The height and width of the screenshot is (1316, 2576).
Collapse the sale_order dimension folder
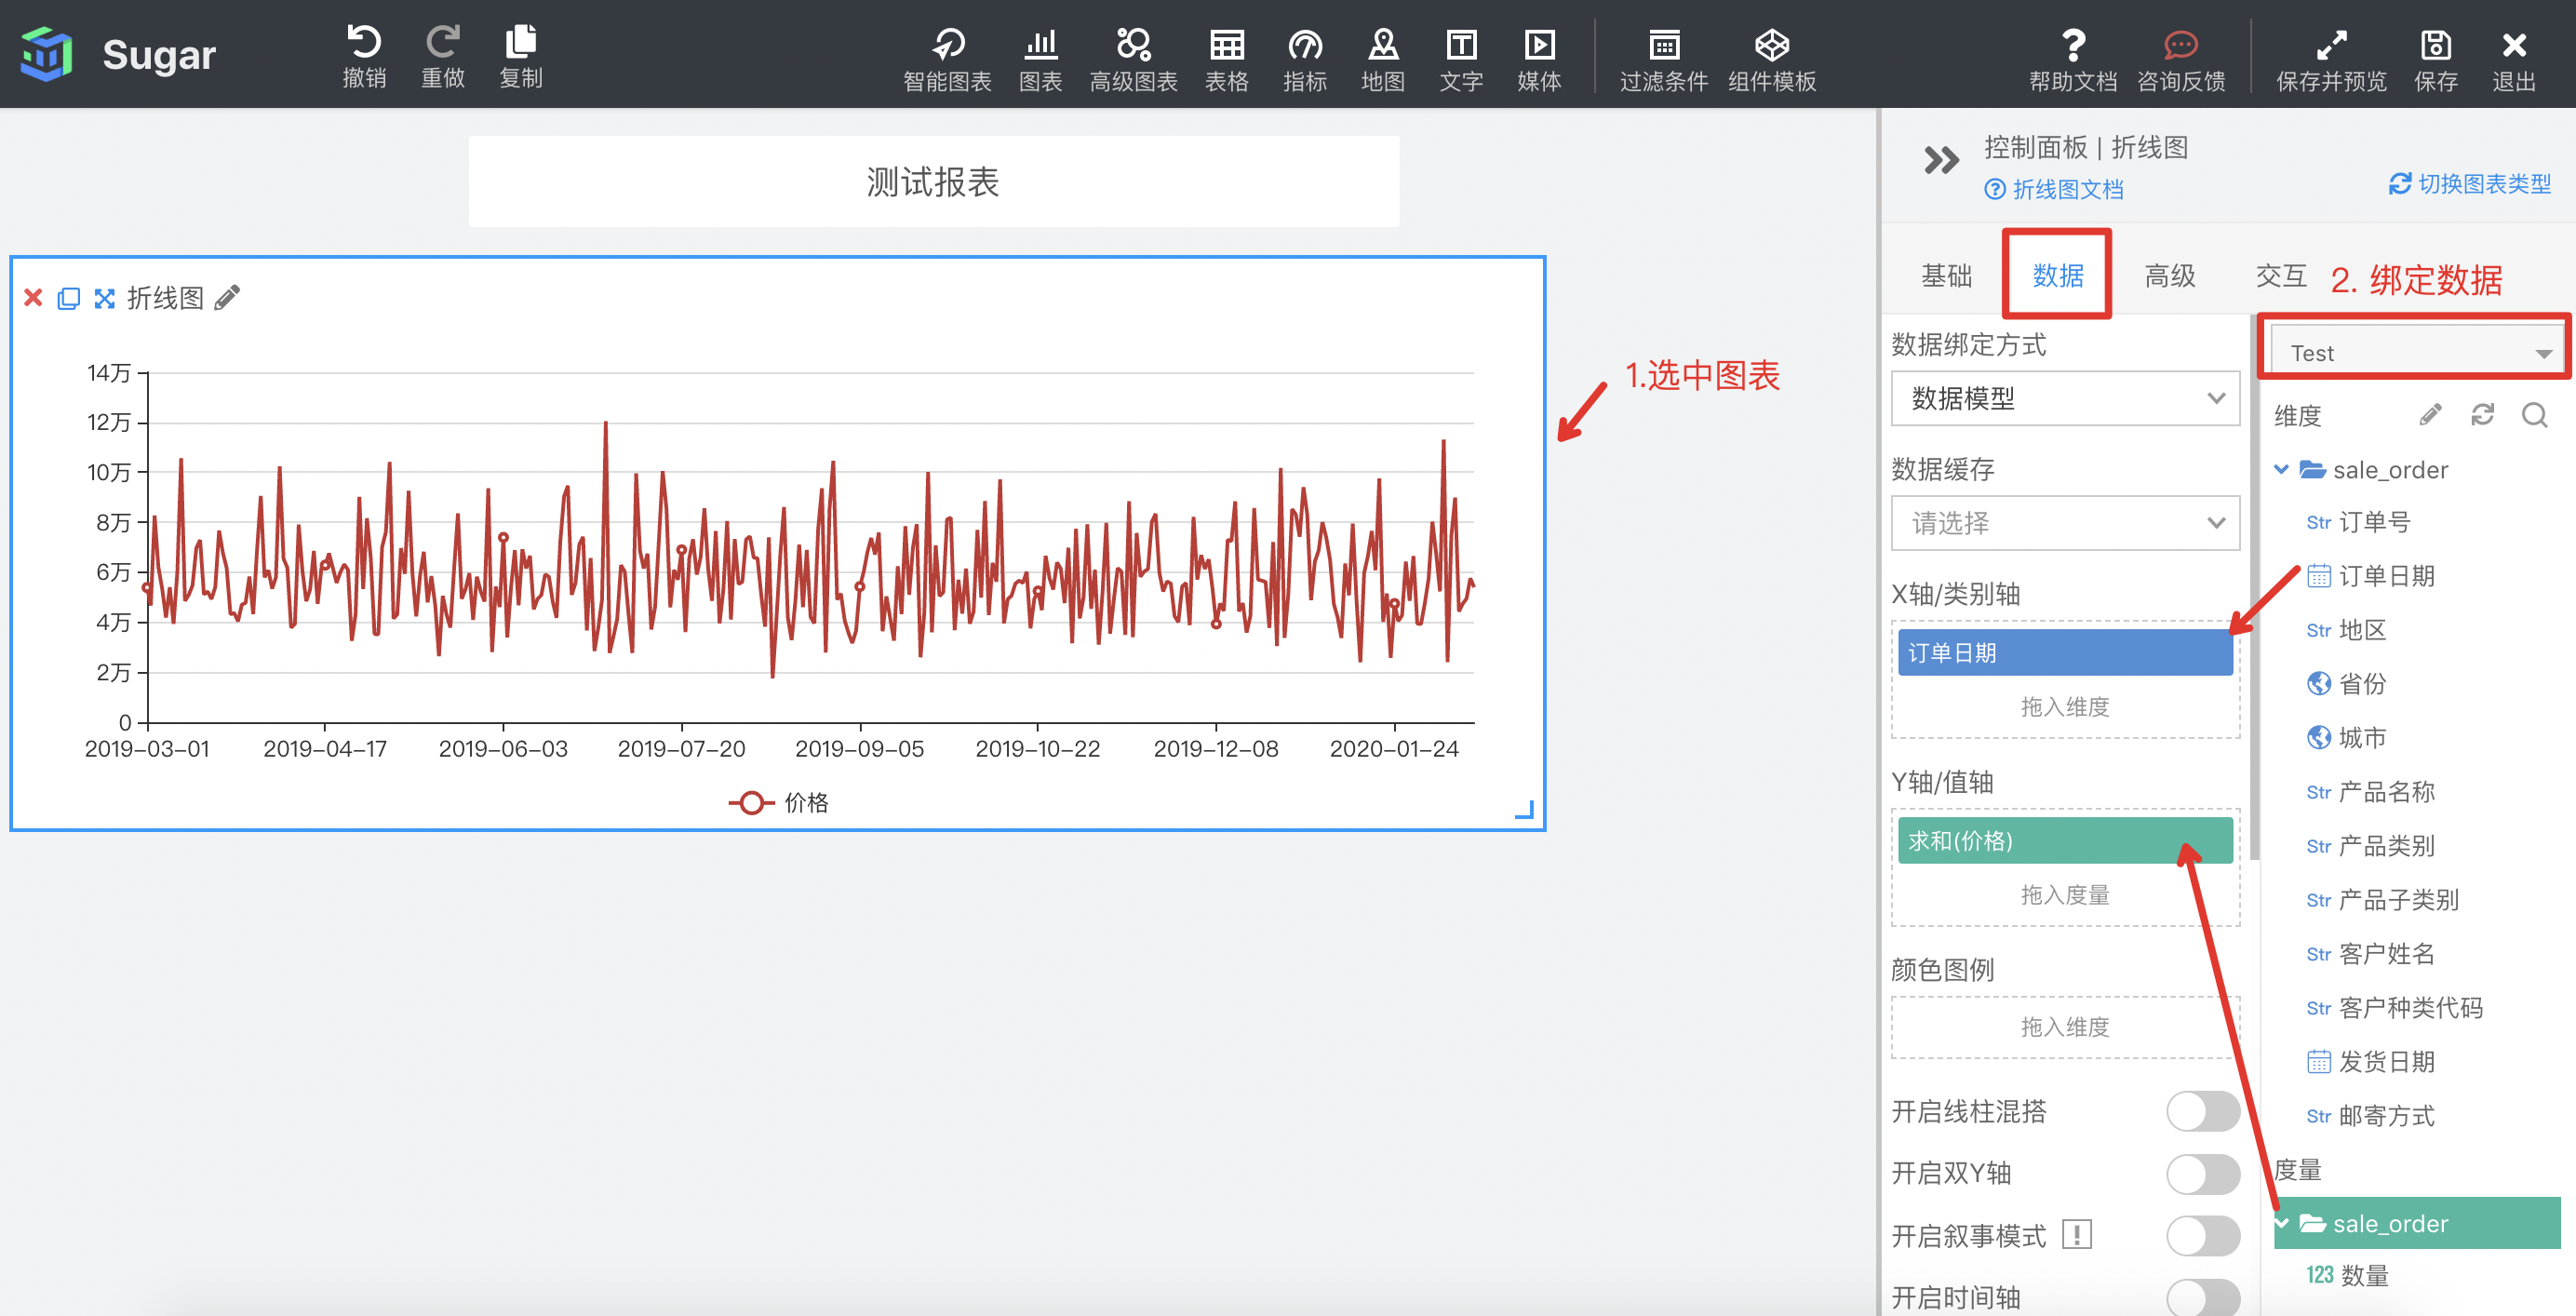point(2281,469)
